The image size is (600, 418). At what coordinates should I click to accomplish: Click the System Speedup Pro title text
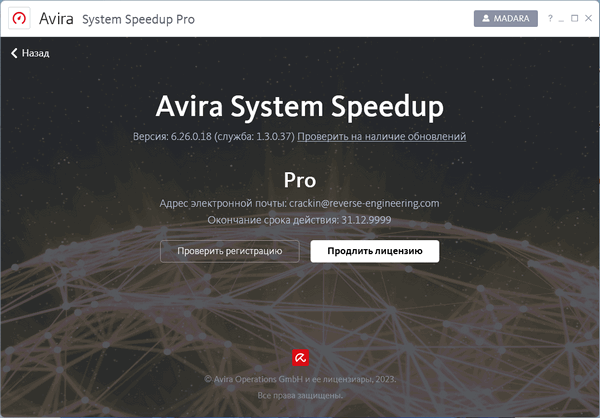(x=138, y=19)
